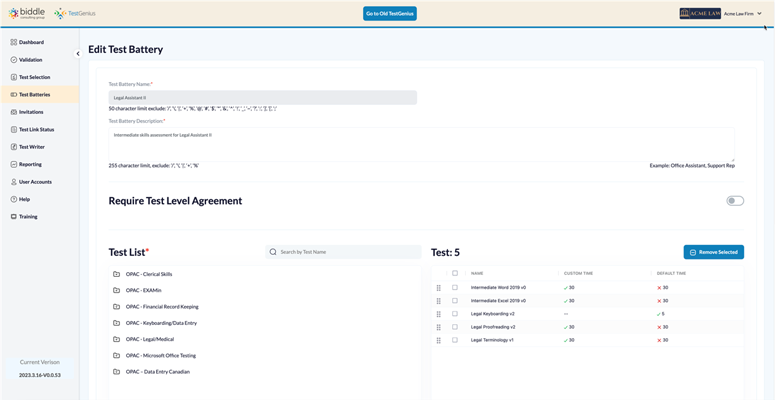
Task: Collapse the sidebar with the chevron button
Action: tap(78, 53)
